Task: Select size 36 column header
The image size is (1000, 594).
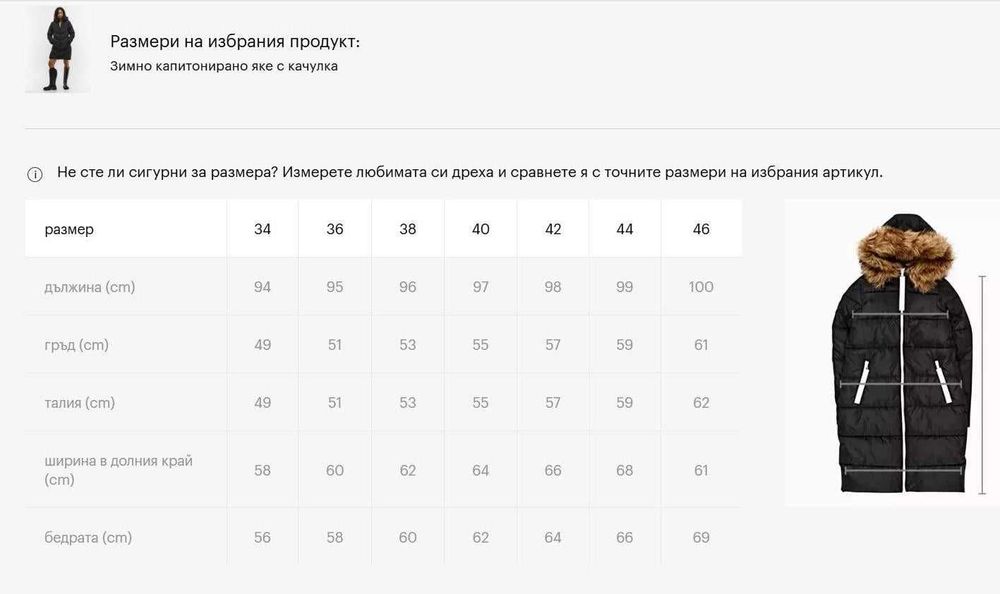Action: (335, 229)
